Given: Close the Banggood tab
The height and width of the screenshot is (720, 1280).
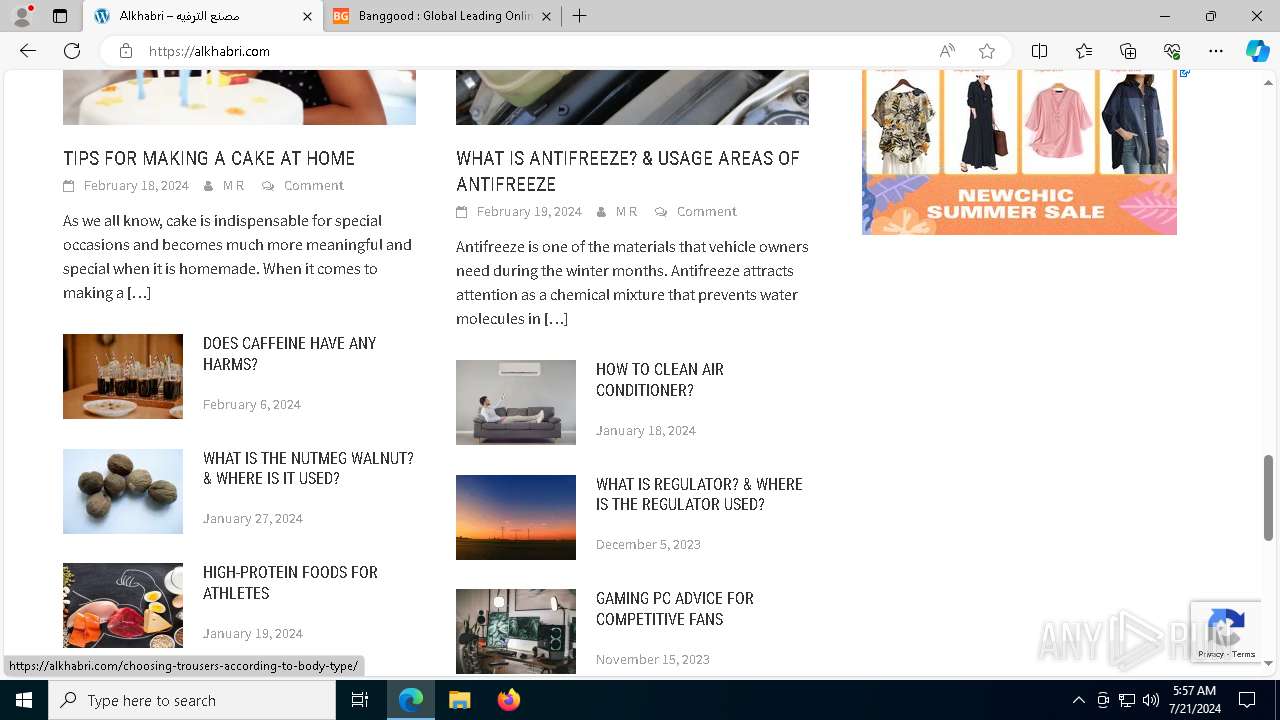Looking at the screenshot, I should (x=547, y=16).
